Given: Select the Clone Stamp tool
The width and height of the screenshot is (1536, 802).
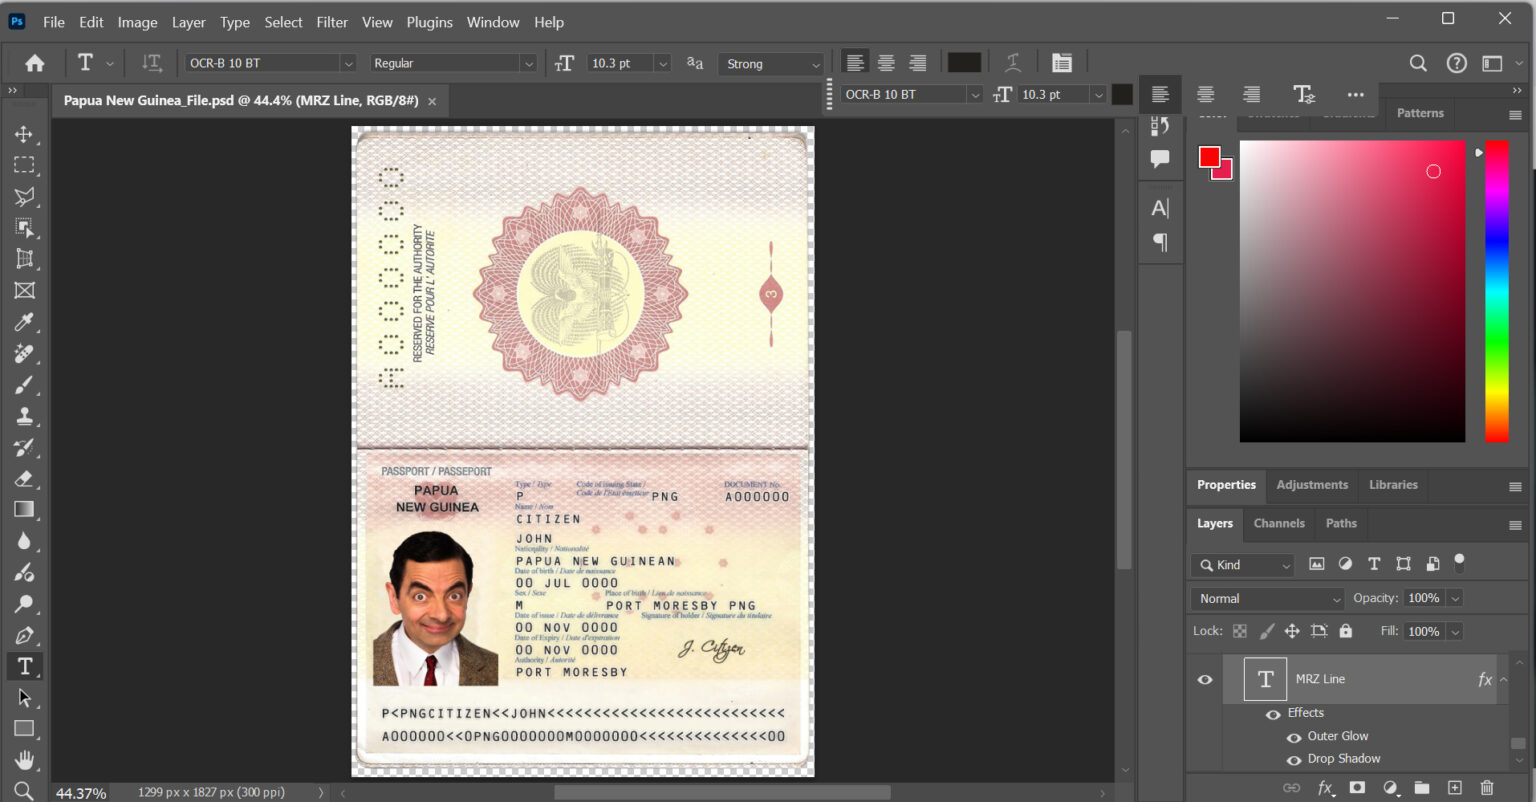Looking at the screenshot, I should 24,416.
